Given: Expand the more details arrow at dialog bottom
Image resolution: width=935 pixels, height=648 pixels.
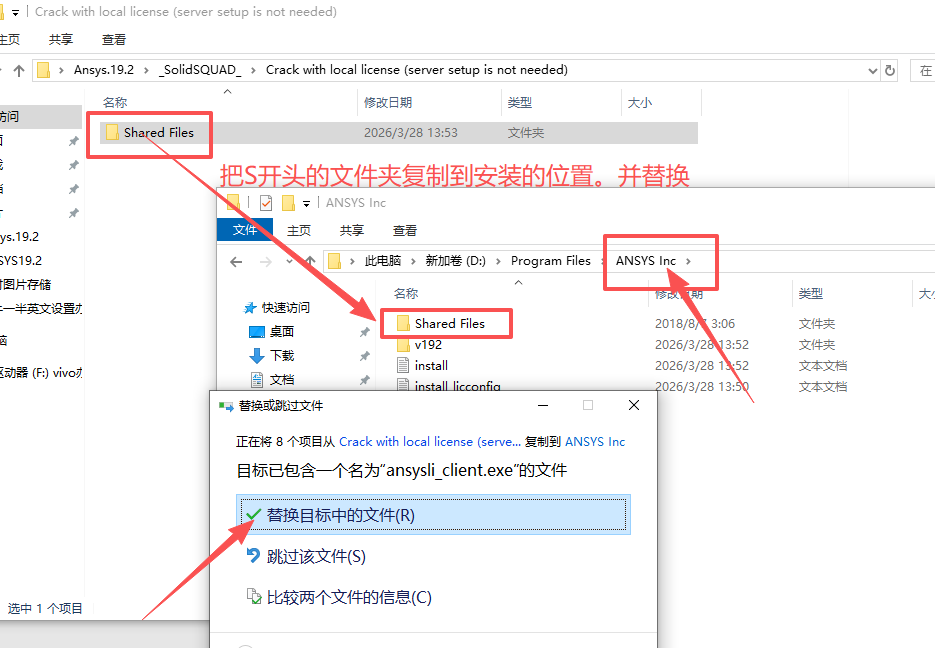Looking at the screenshot, I should pyautogui.click(x=245, y=645).
